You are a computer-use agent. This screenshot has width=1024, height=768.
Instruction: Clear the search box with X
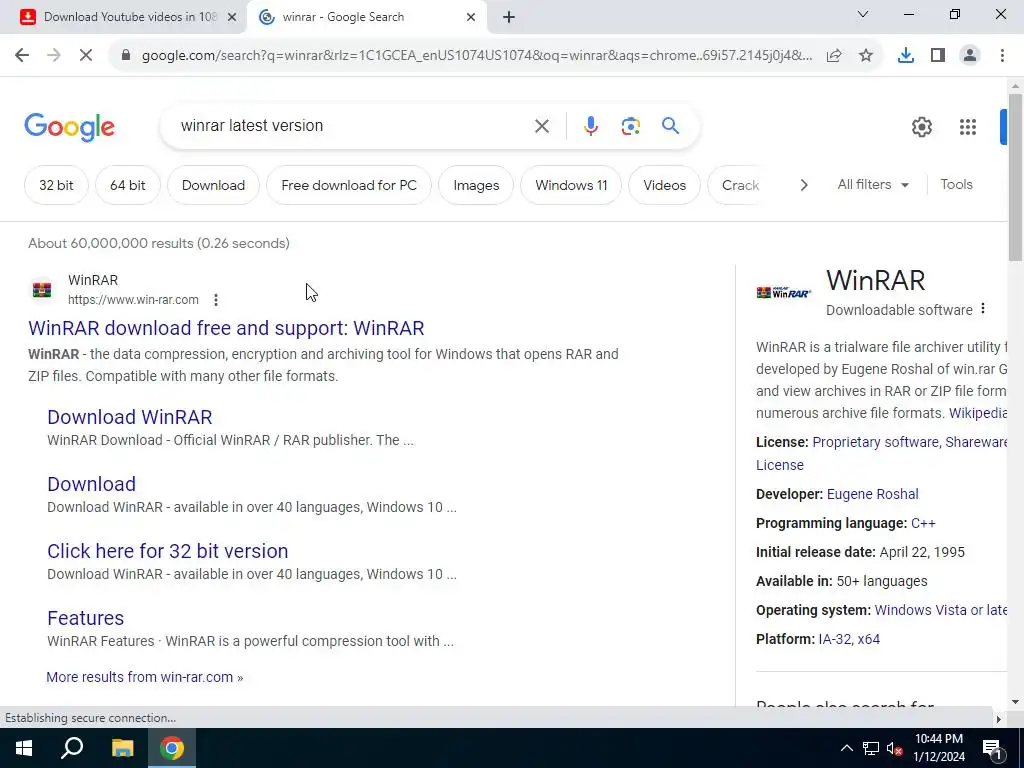542,126
